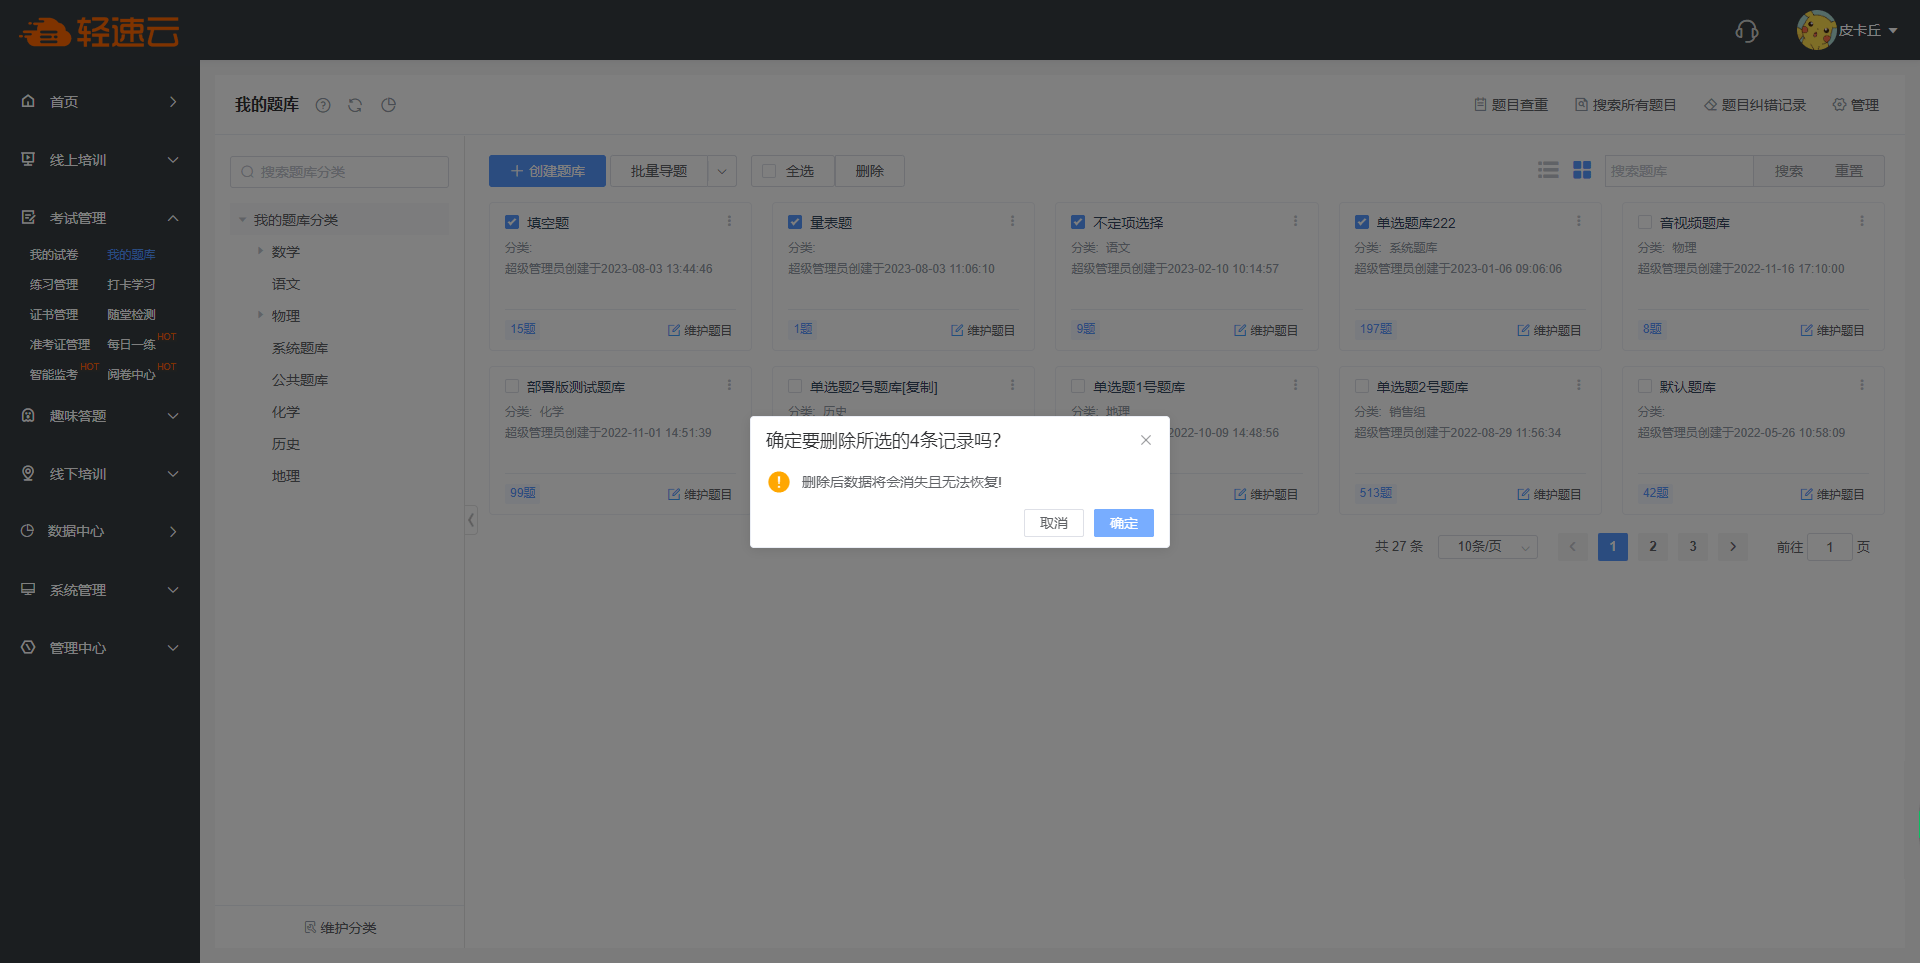Confirm deletion with 确定 button
This screenshot has height=963, width=1920.
[x=1123, y=523]
